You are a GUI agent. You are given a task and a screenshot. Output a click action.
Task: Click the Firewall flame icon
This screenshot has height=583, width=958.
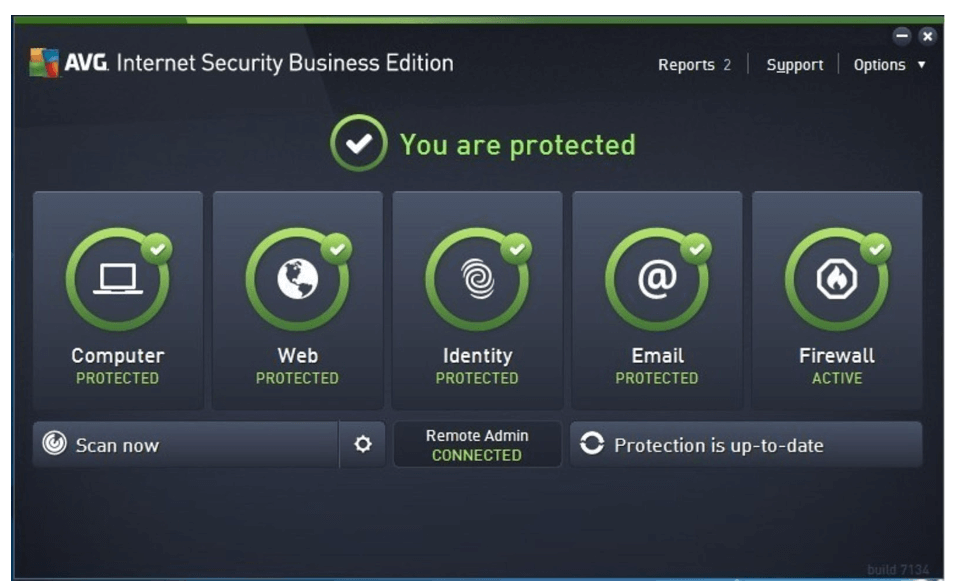click(837, 279)
